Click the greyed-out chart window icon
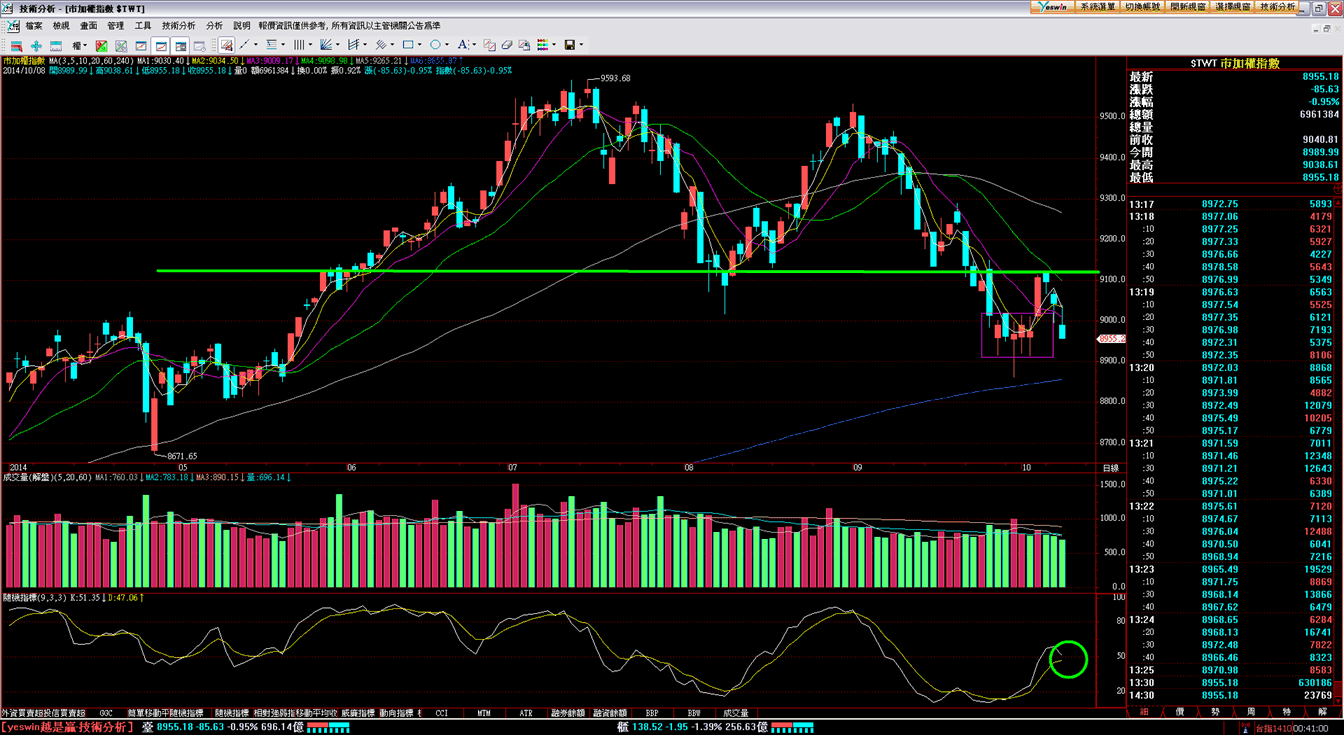 [x=199, y=45]
